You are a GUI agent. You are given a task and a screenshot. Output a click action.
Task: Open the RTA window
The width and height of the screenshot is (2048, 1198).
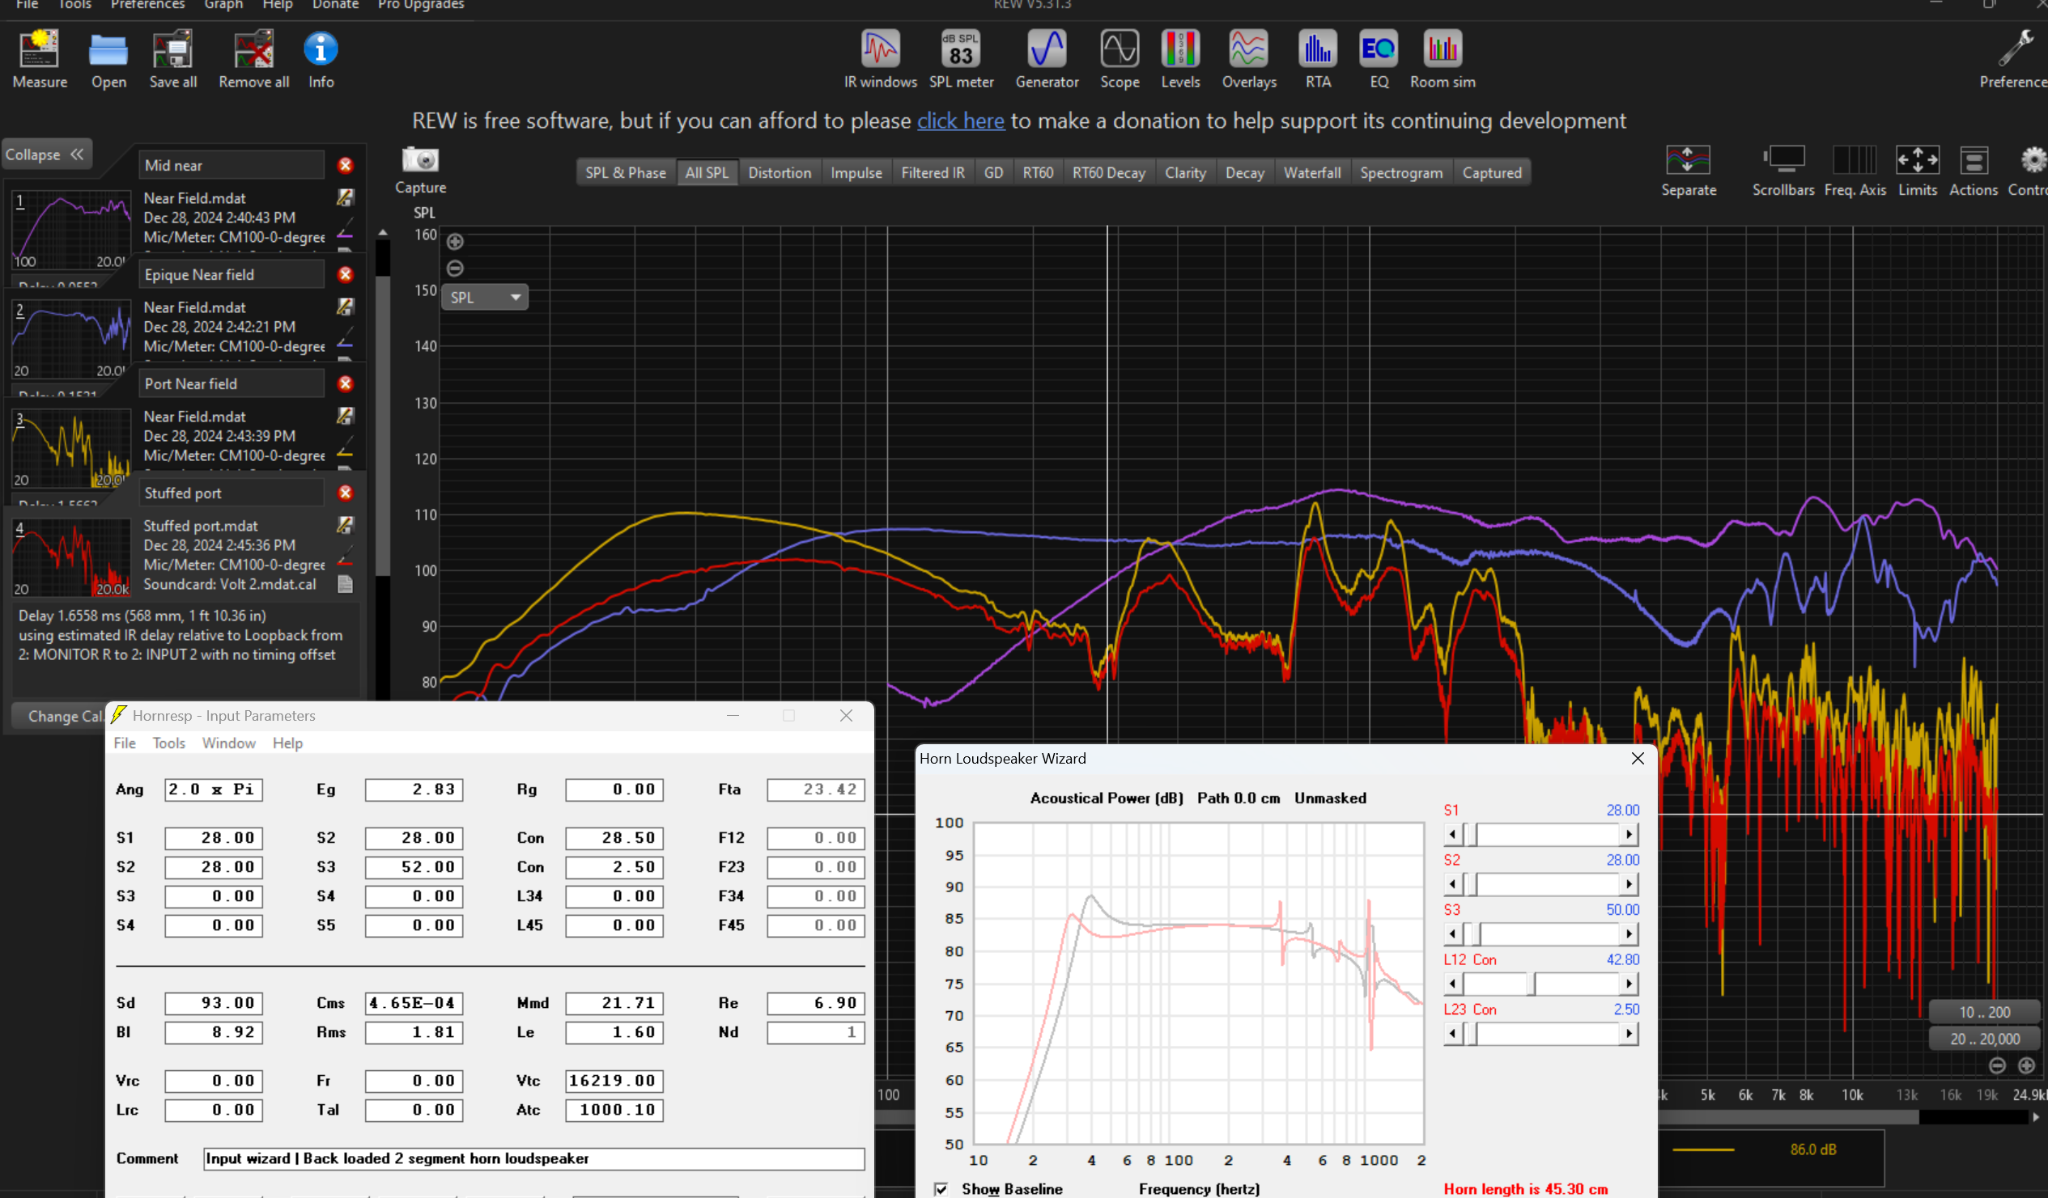(1318, 49)
